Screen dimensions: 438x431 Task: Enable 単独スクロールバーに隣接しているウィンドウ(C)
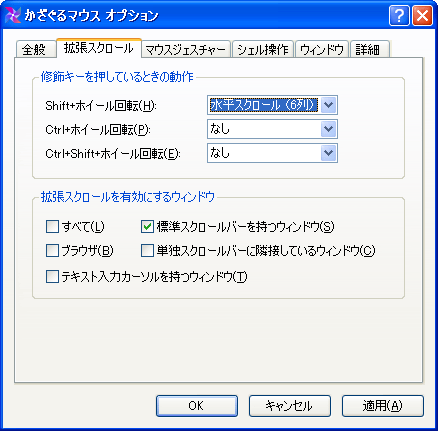tap(147, 251)
